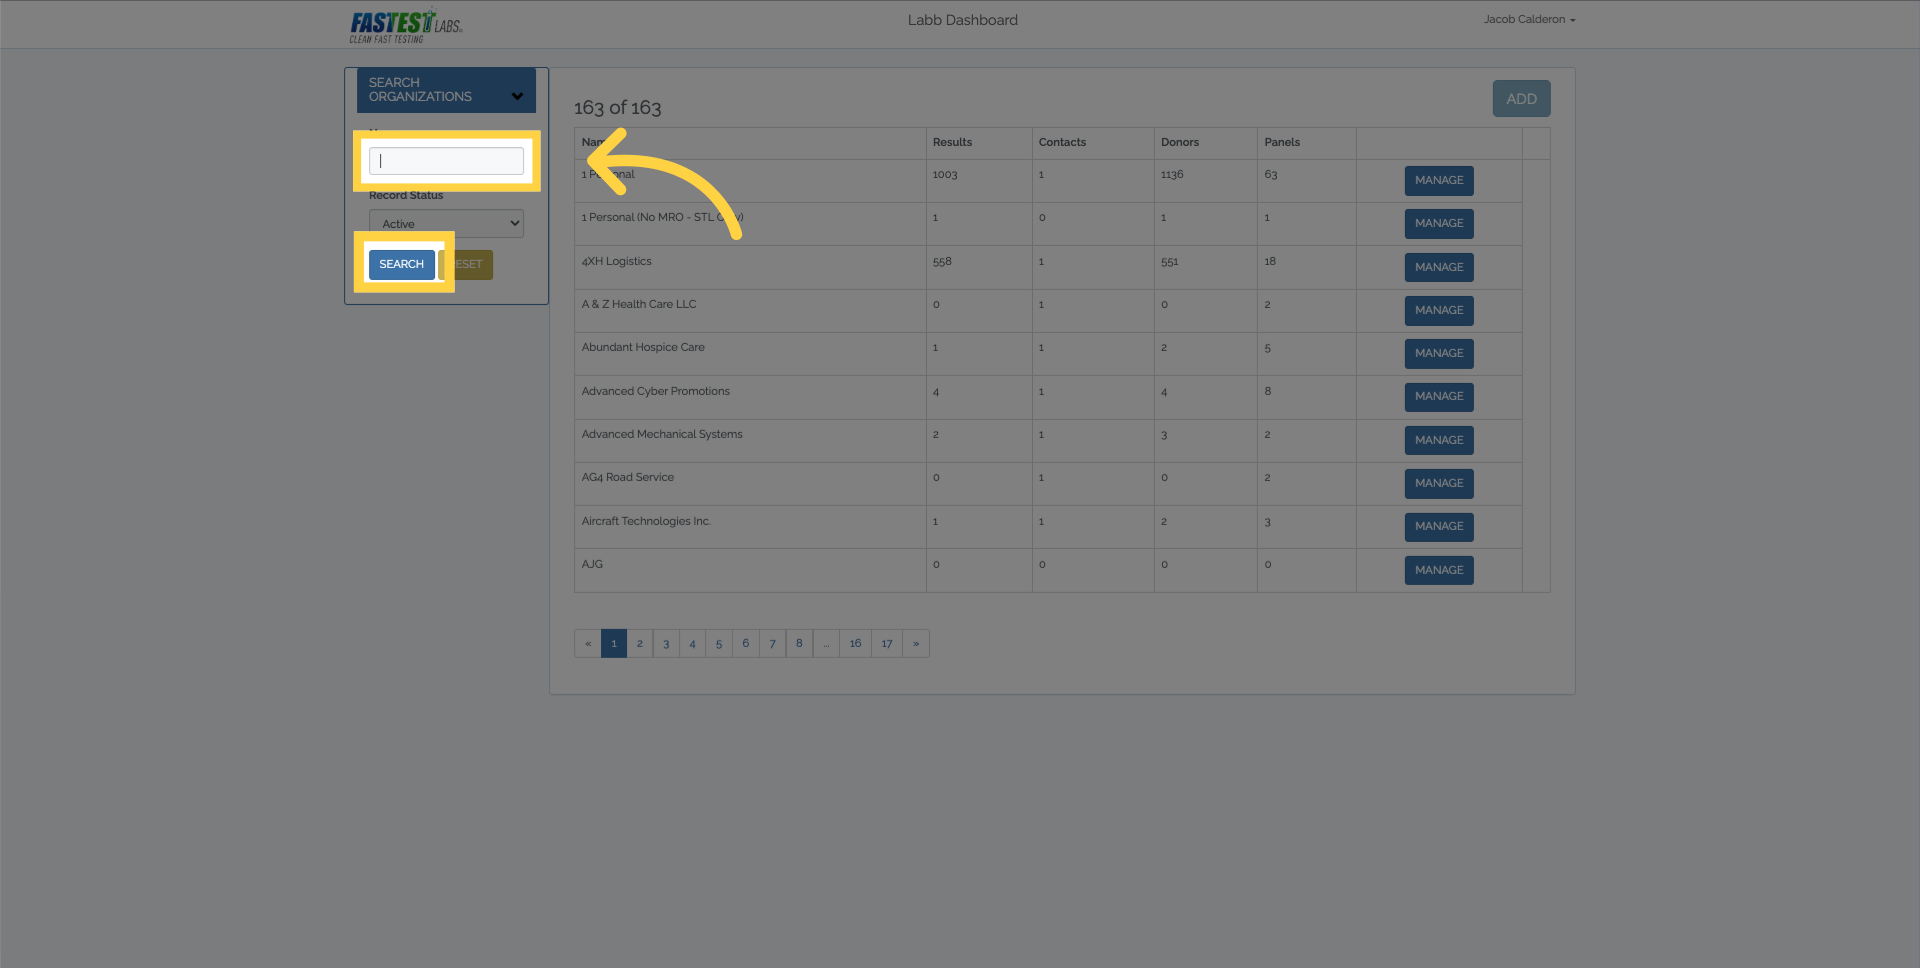Screen dimensions: 1920x968
Task: Manage Abundant Hospice Care organization
Action: [1438, 353]
